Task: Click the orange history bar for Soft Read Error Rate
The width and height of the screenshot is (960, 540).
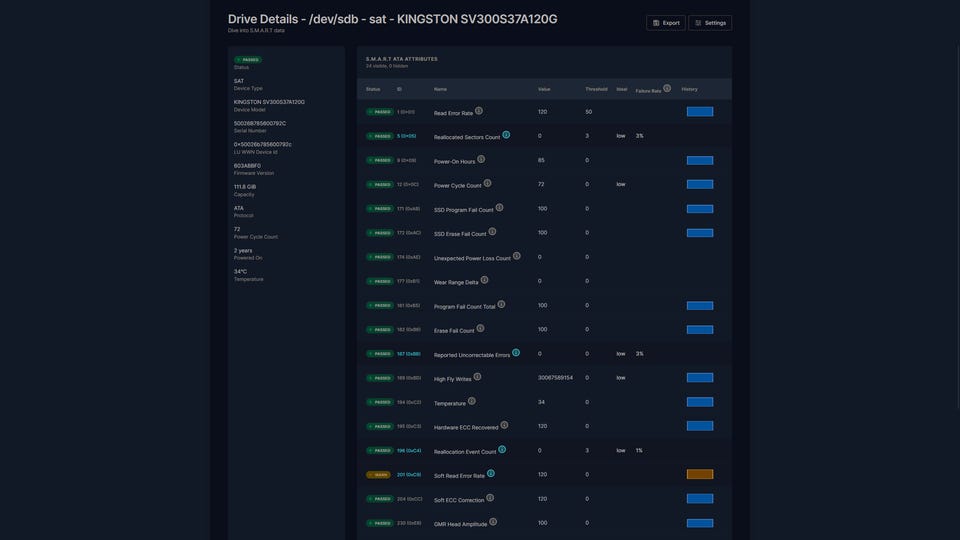Action: tap(699, 474)
